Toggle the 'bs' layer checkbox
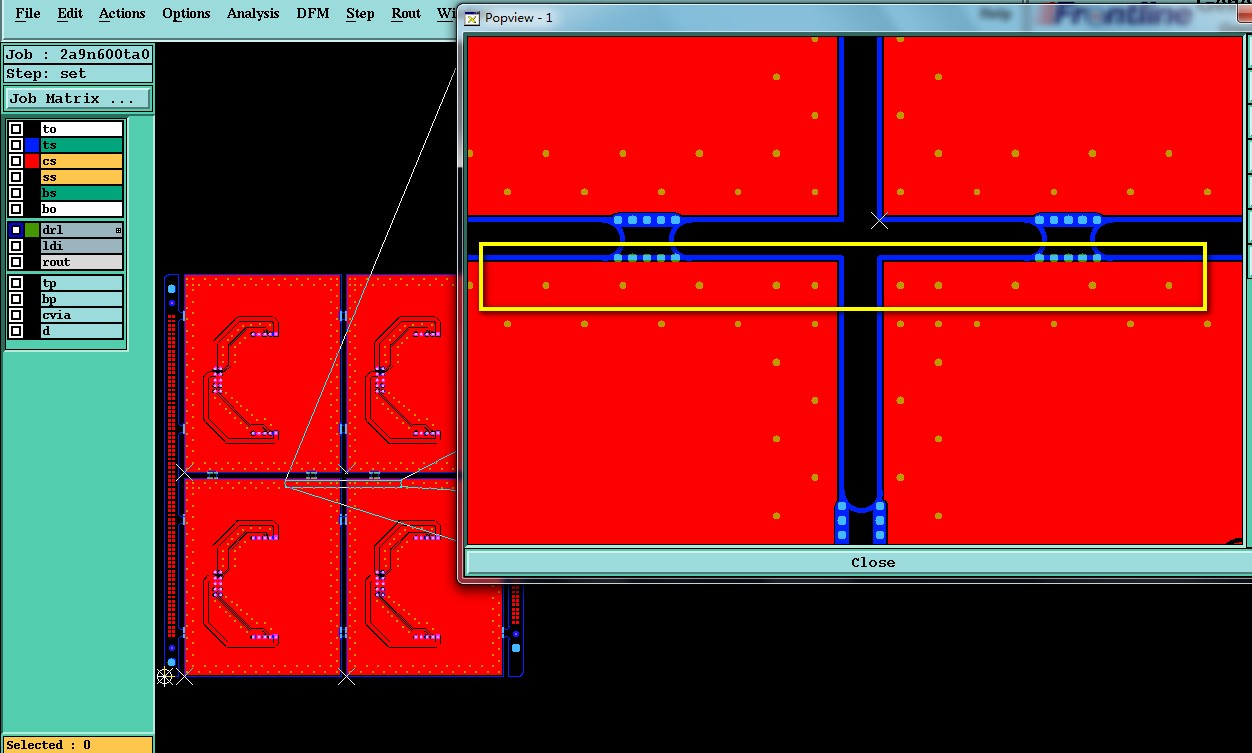 point(16,193)
